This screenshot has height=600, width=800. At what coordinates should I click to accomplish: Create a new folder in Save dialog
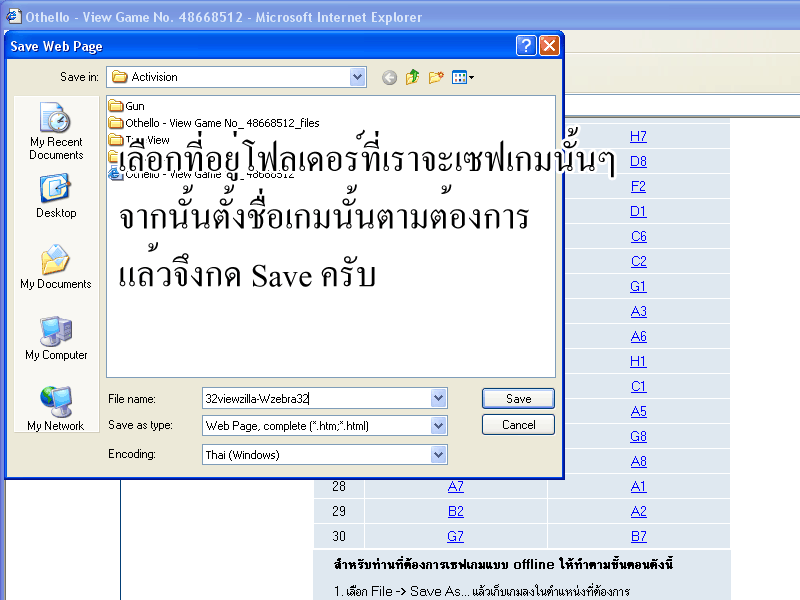coord(436,77)
